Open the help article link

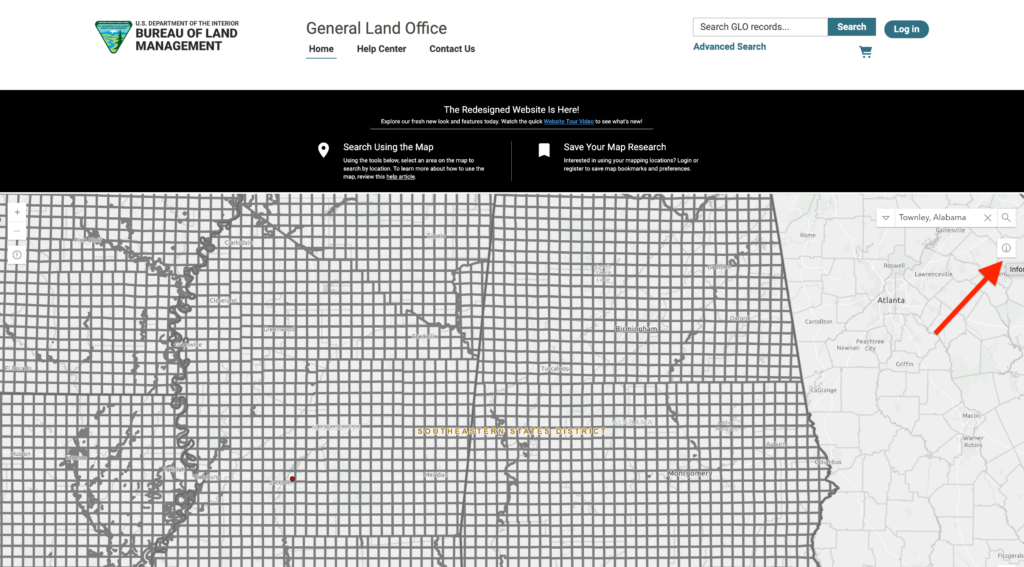point(400,176)
